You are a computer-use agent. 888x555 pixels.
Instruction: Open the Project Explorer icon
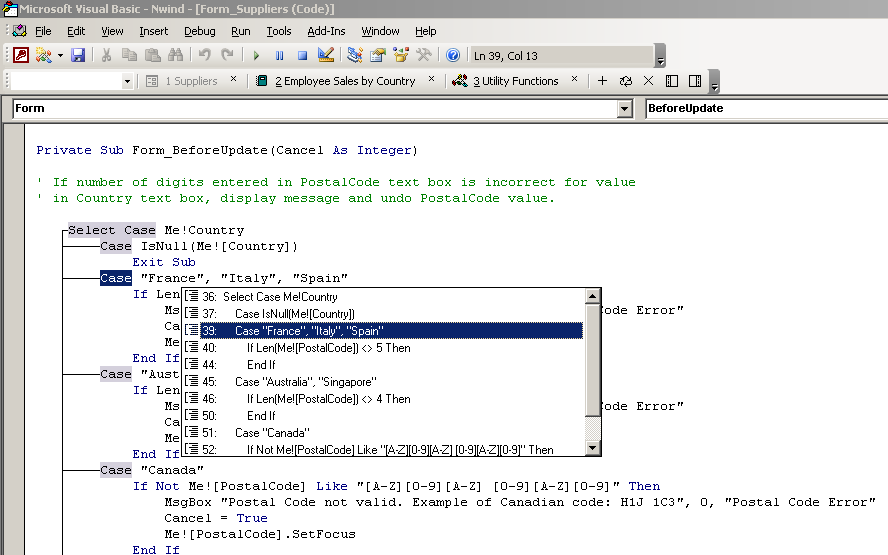[355, 55]
